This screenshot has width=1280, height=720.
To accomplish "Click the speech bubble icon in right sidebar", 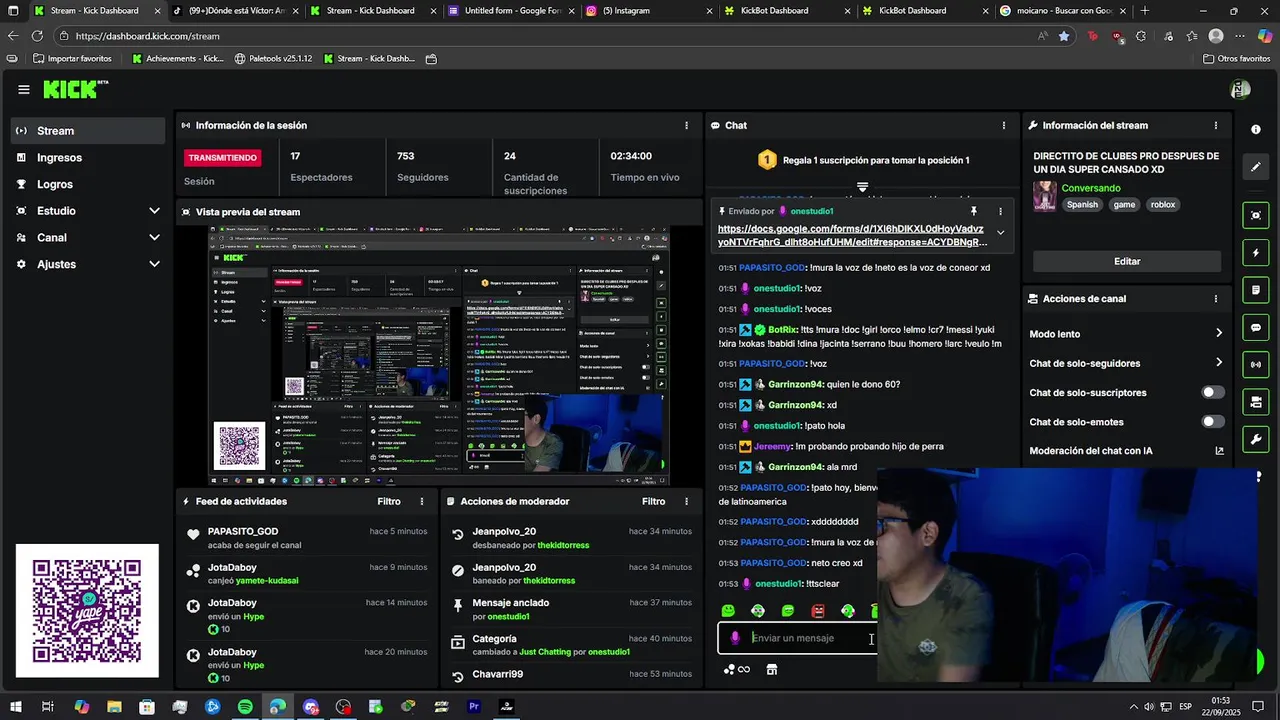I will (x=1255, y=327).
